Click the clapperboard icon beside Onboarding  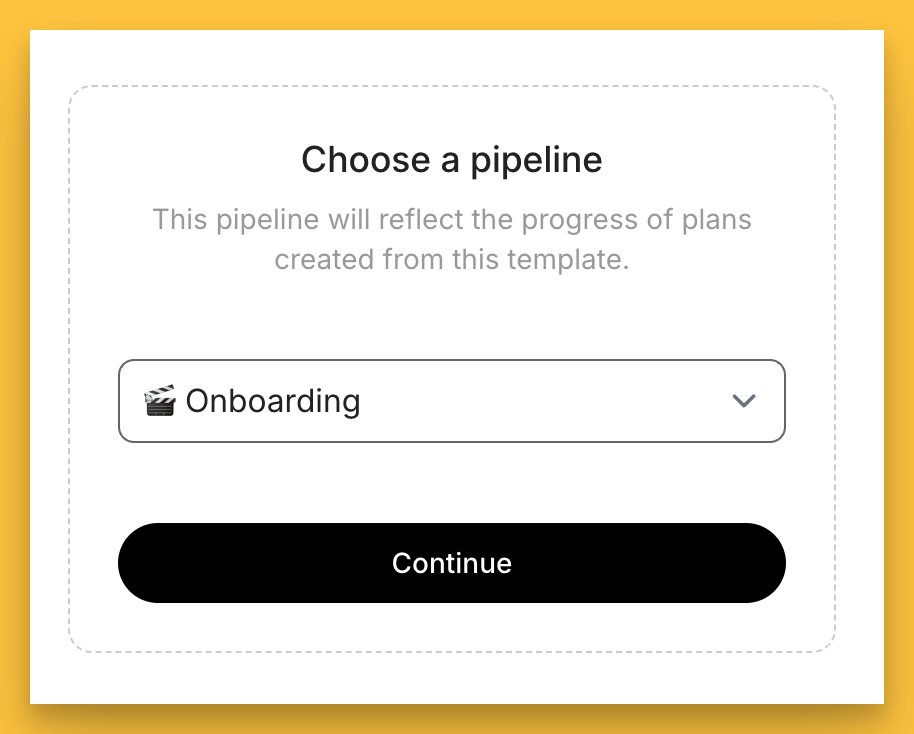[159, 401]
